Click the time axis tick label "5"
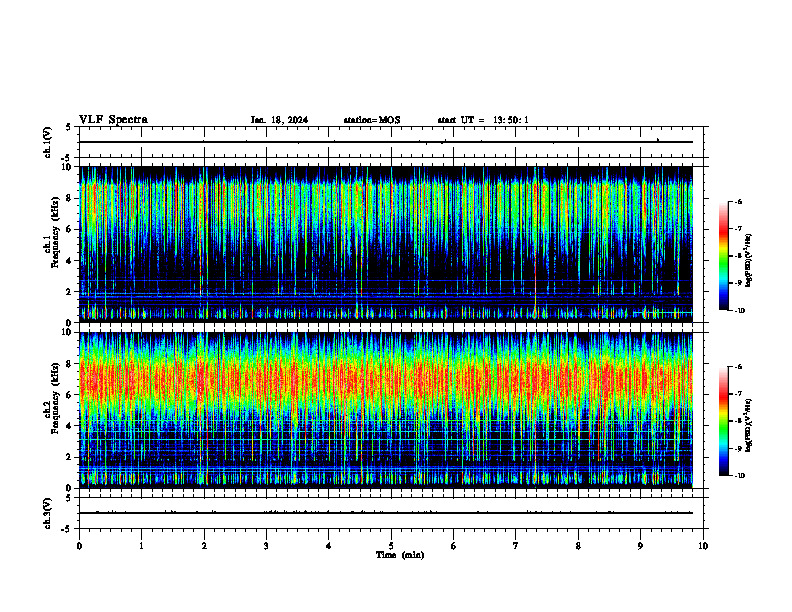This screenshot has width=792, height=612. coord(391,546)
